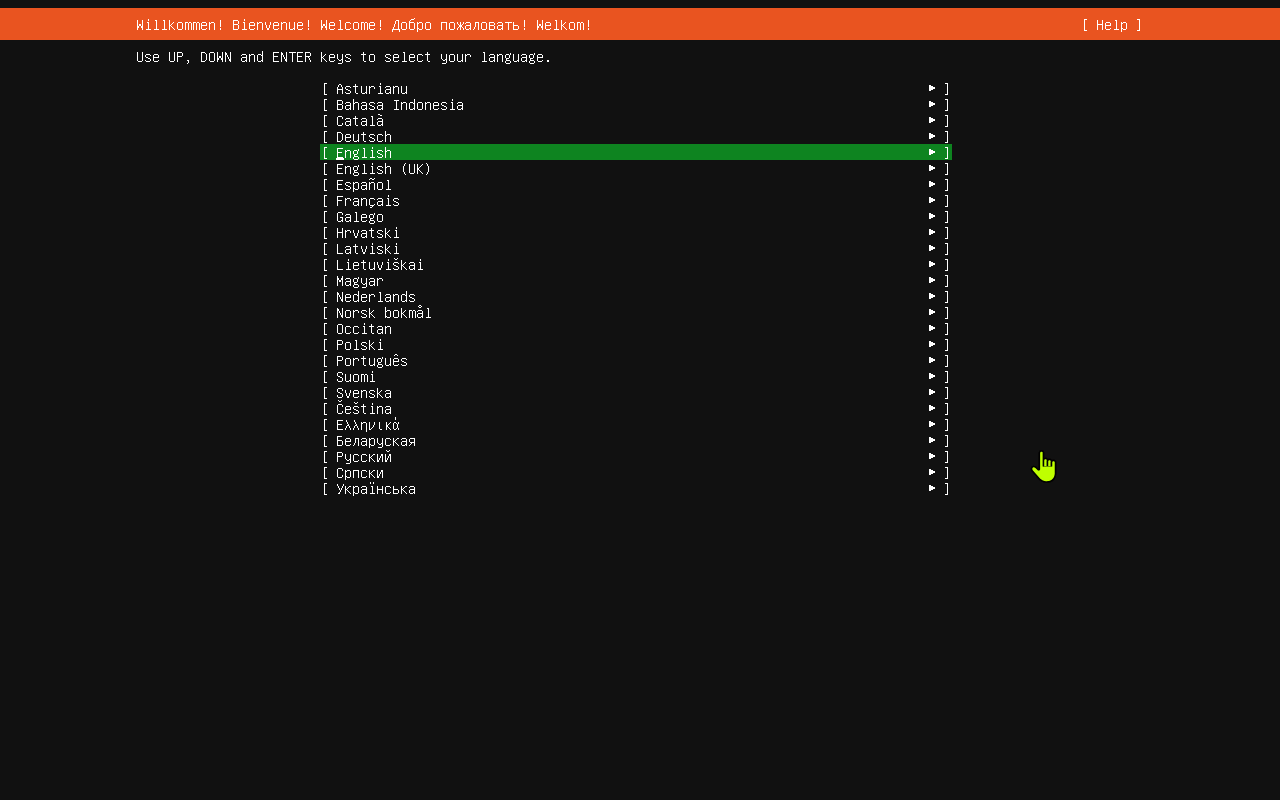This screenshot has width=1280, height=800.
Task: Pick Magyar from the list
Action: coord(636,280)
